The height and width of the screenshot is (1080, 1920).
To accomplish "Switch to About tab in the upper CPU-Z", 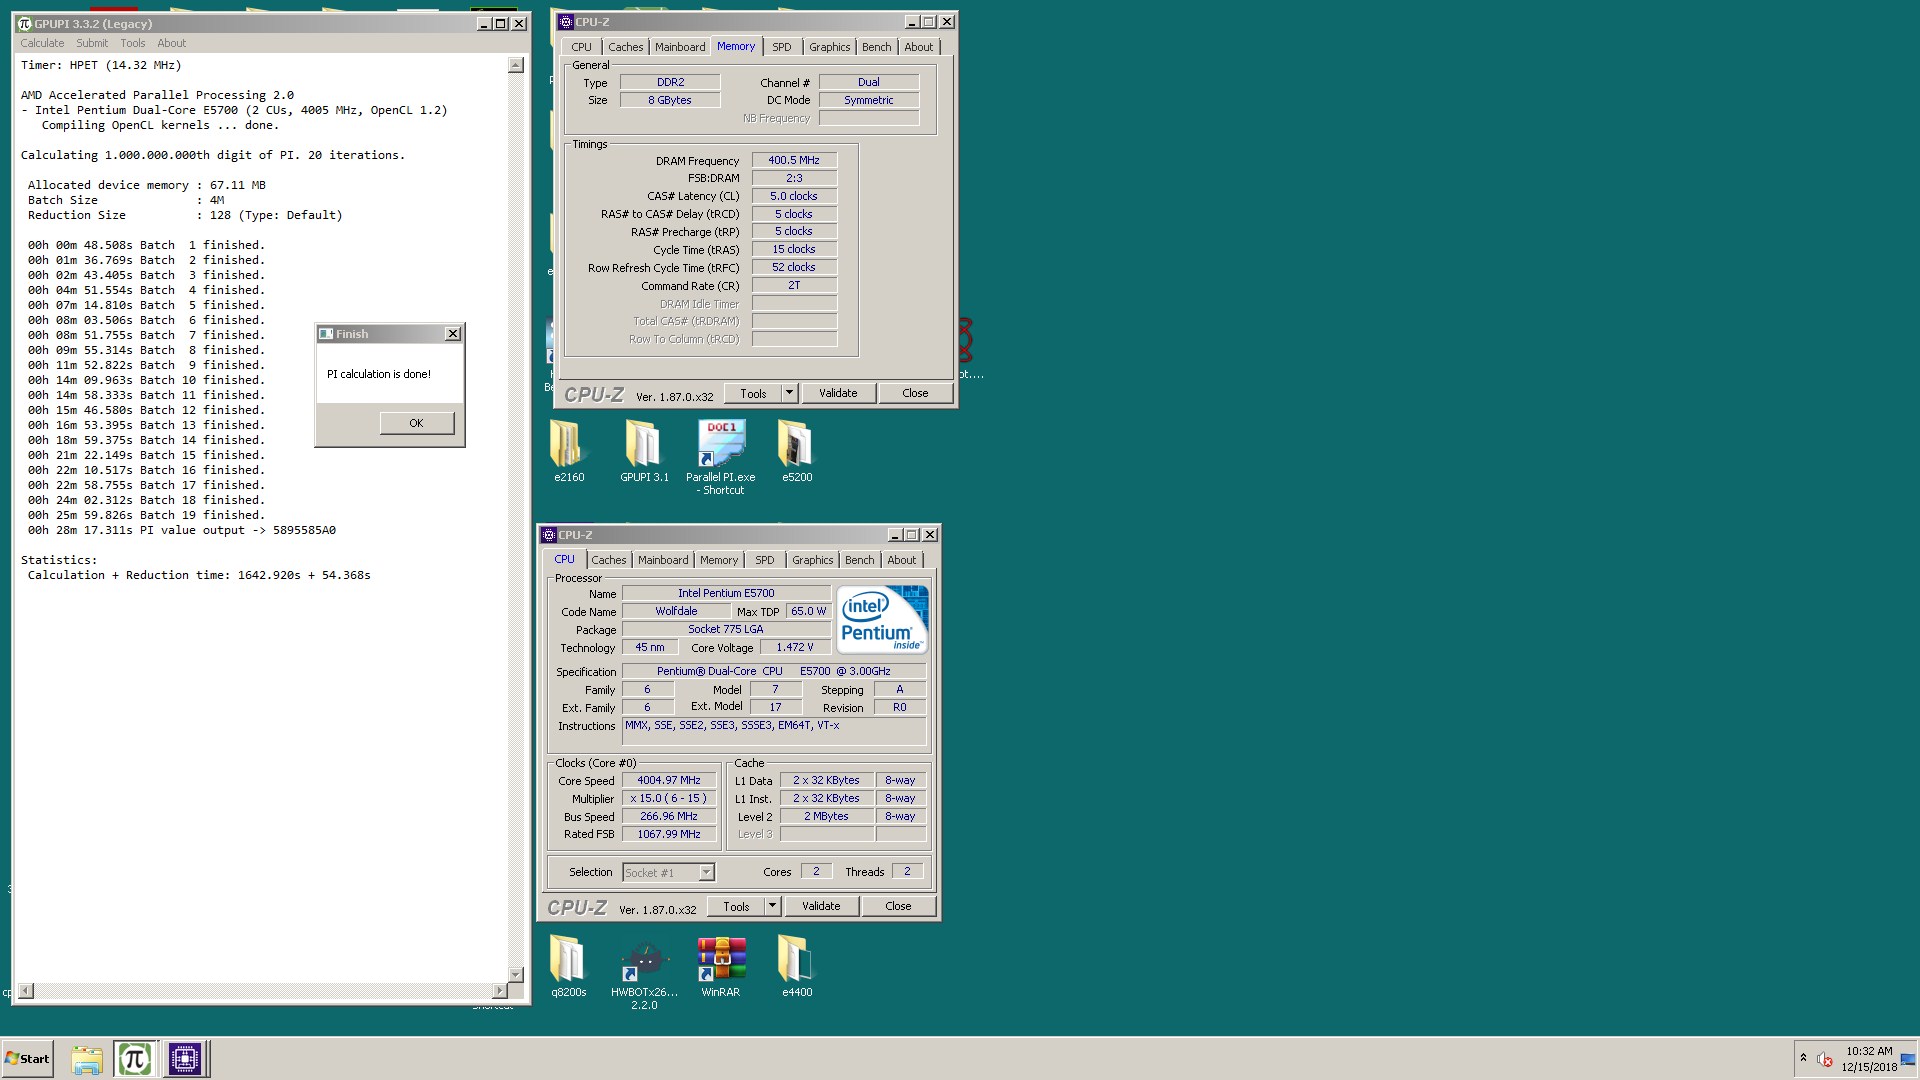I will (x=919, y=47).
